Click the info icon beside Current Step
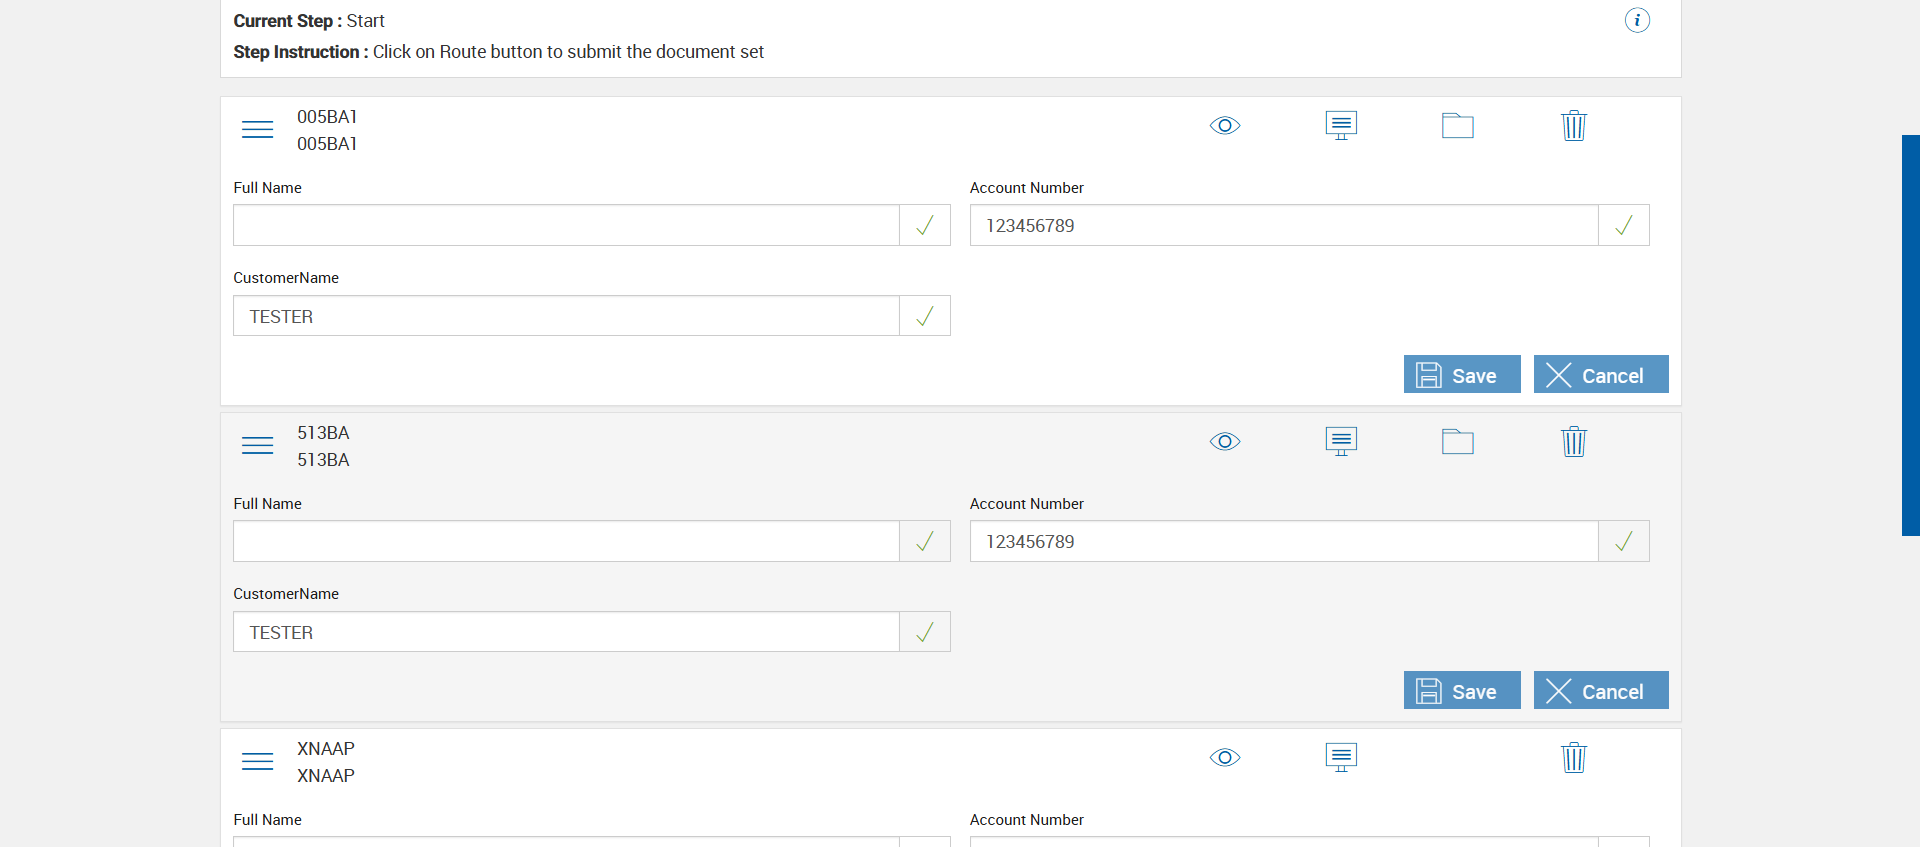The height and width of the screenshot is (847, 1920). coord(1637,20)
